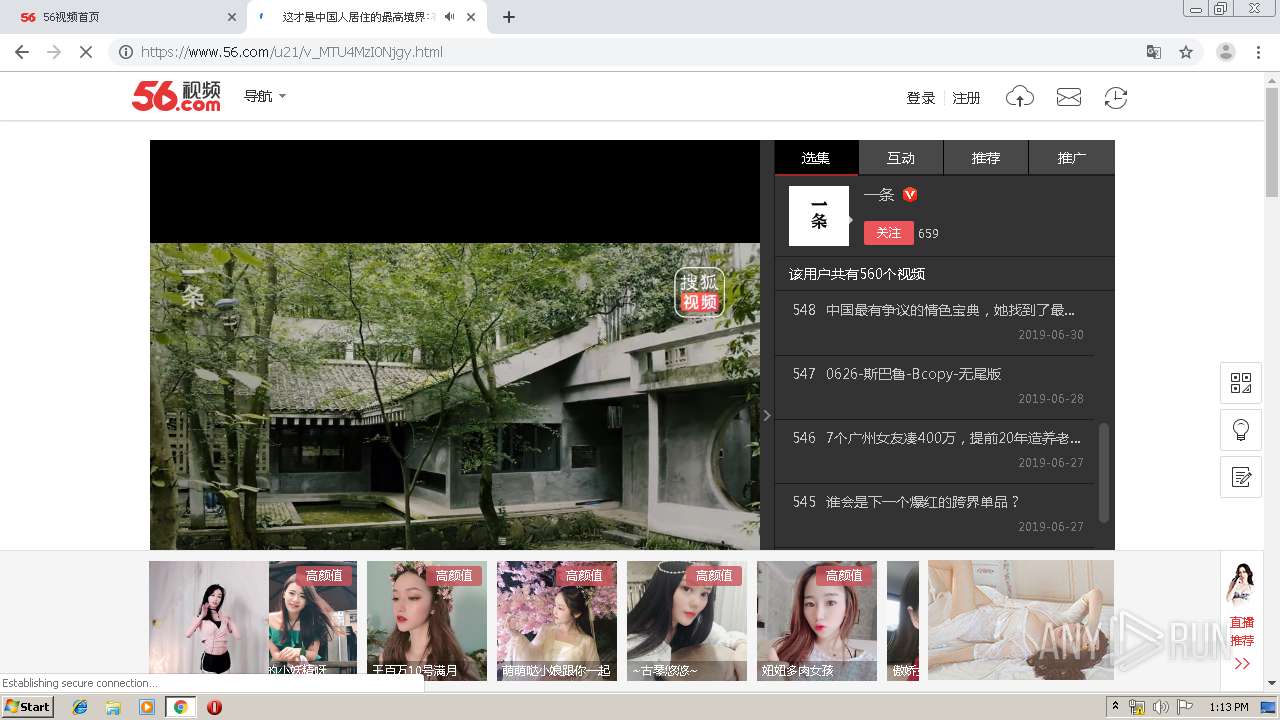Viewport: 1280px width, 720px height.
Task: Click the 关注 follow button
Action: (888, 233)
